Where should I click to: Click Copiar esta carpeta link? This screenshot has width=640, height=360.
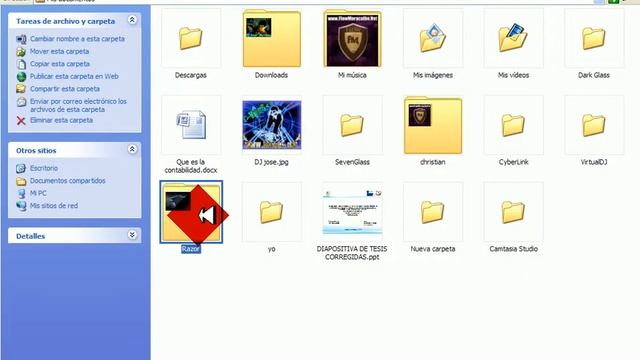60,64
